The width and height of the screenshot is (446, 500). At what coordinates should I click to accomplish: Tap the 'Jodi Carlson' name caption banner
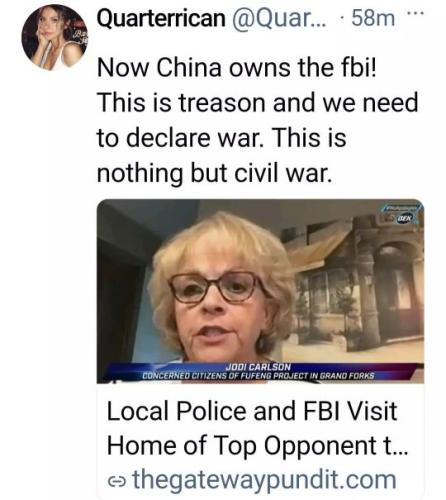pos(258,367)
